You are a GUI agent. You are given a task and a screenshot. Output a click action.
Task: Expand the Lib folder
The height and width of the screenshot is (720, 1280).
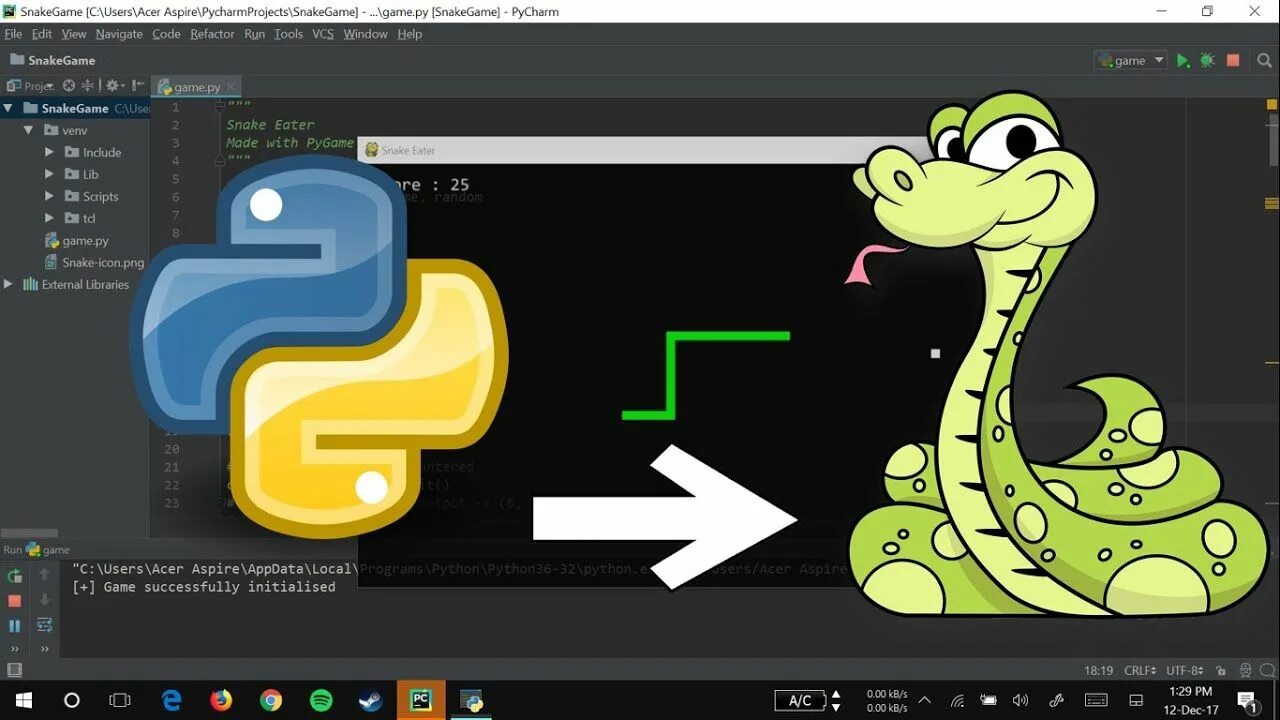click(x=49, y=174)
